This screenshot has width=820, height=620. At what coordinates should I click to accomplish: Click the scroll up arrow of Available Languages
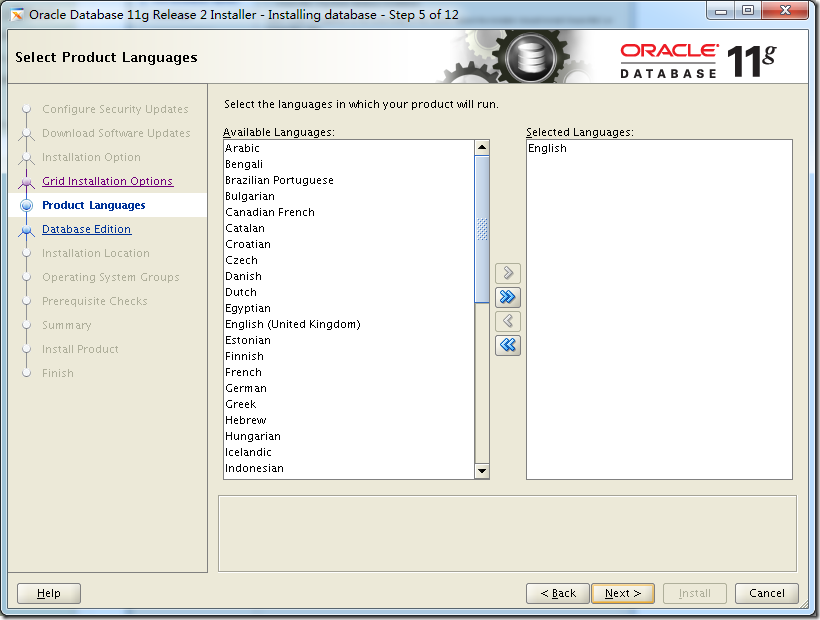click(482, 147)
